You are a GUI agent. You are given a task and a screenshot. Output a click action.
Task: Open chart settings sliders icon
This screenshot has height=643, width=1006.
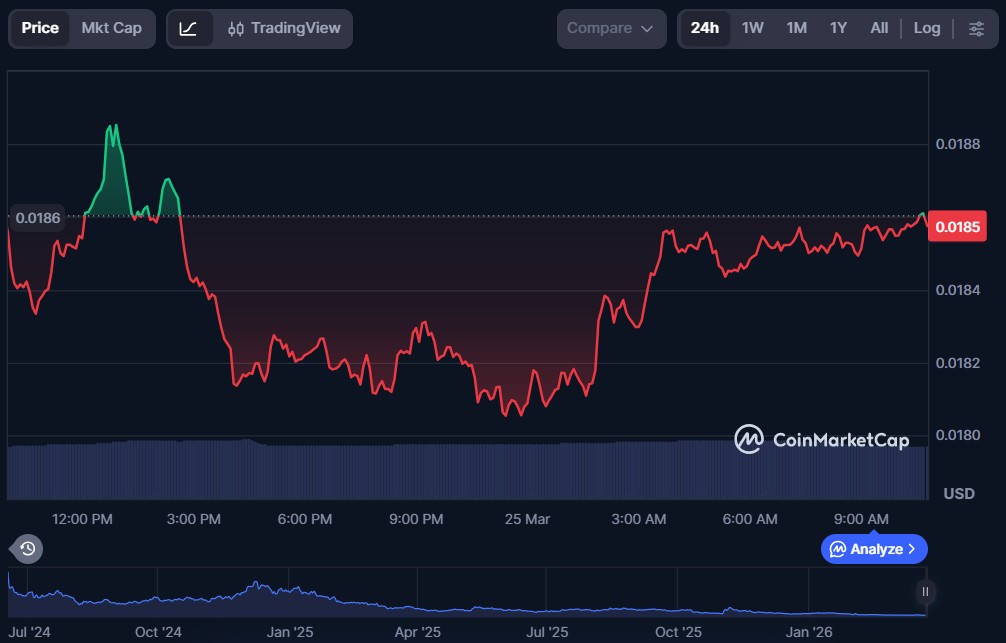pyautogui.click(x=976, y=28)
